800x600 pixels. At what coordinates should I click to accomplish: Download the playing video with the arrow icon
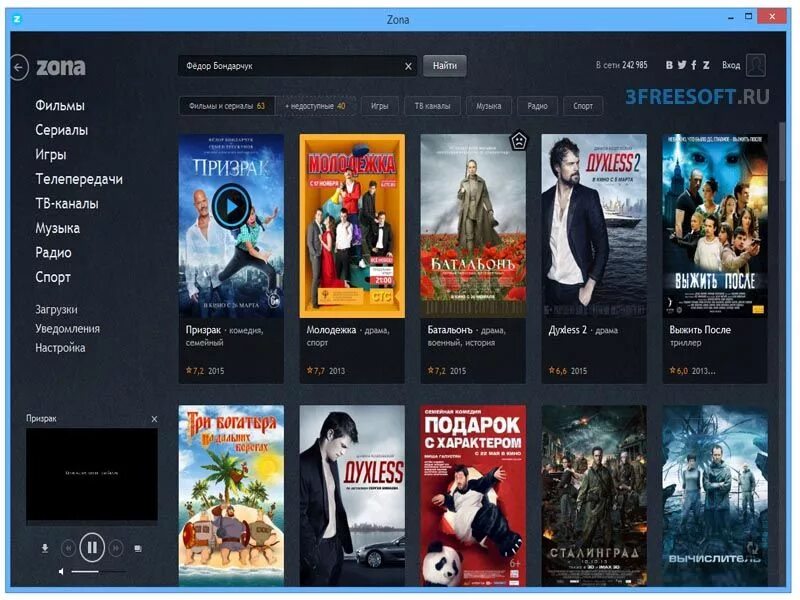(x=45, y=548)
